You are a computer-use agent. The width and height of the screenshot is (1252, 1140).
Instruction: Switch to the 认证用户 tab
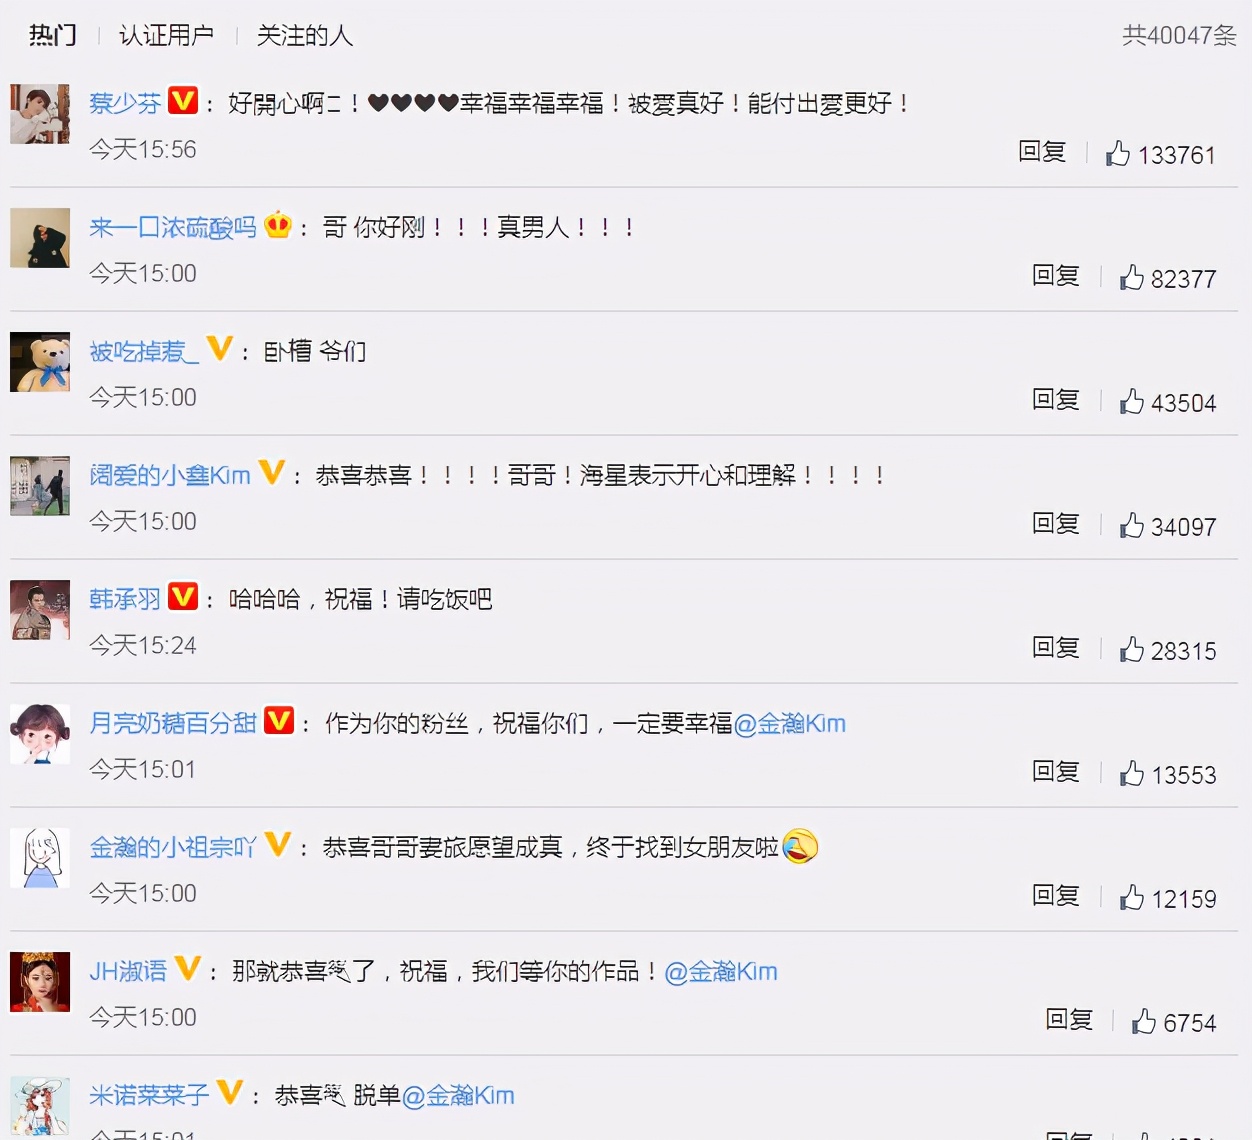tap(166, 35)
